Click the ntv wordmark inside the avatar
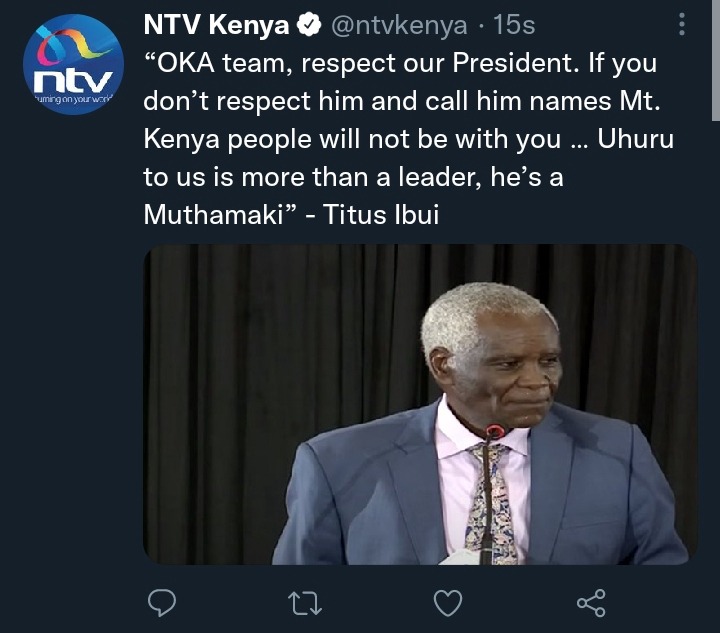Screen dimensions: 720x633 point(73,81)
